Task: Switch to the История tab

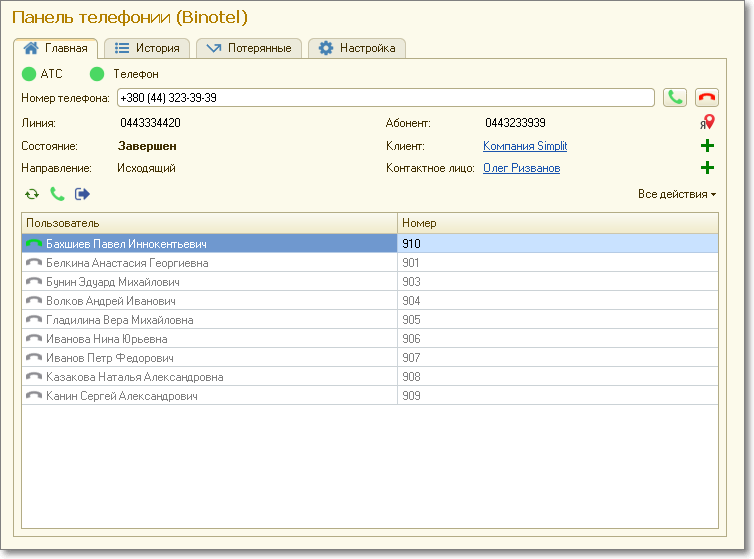Action: coord(147,48)
